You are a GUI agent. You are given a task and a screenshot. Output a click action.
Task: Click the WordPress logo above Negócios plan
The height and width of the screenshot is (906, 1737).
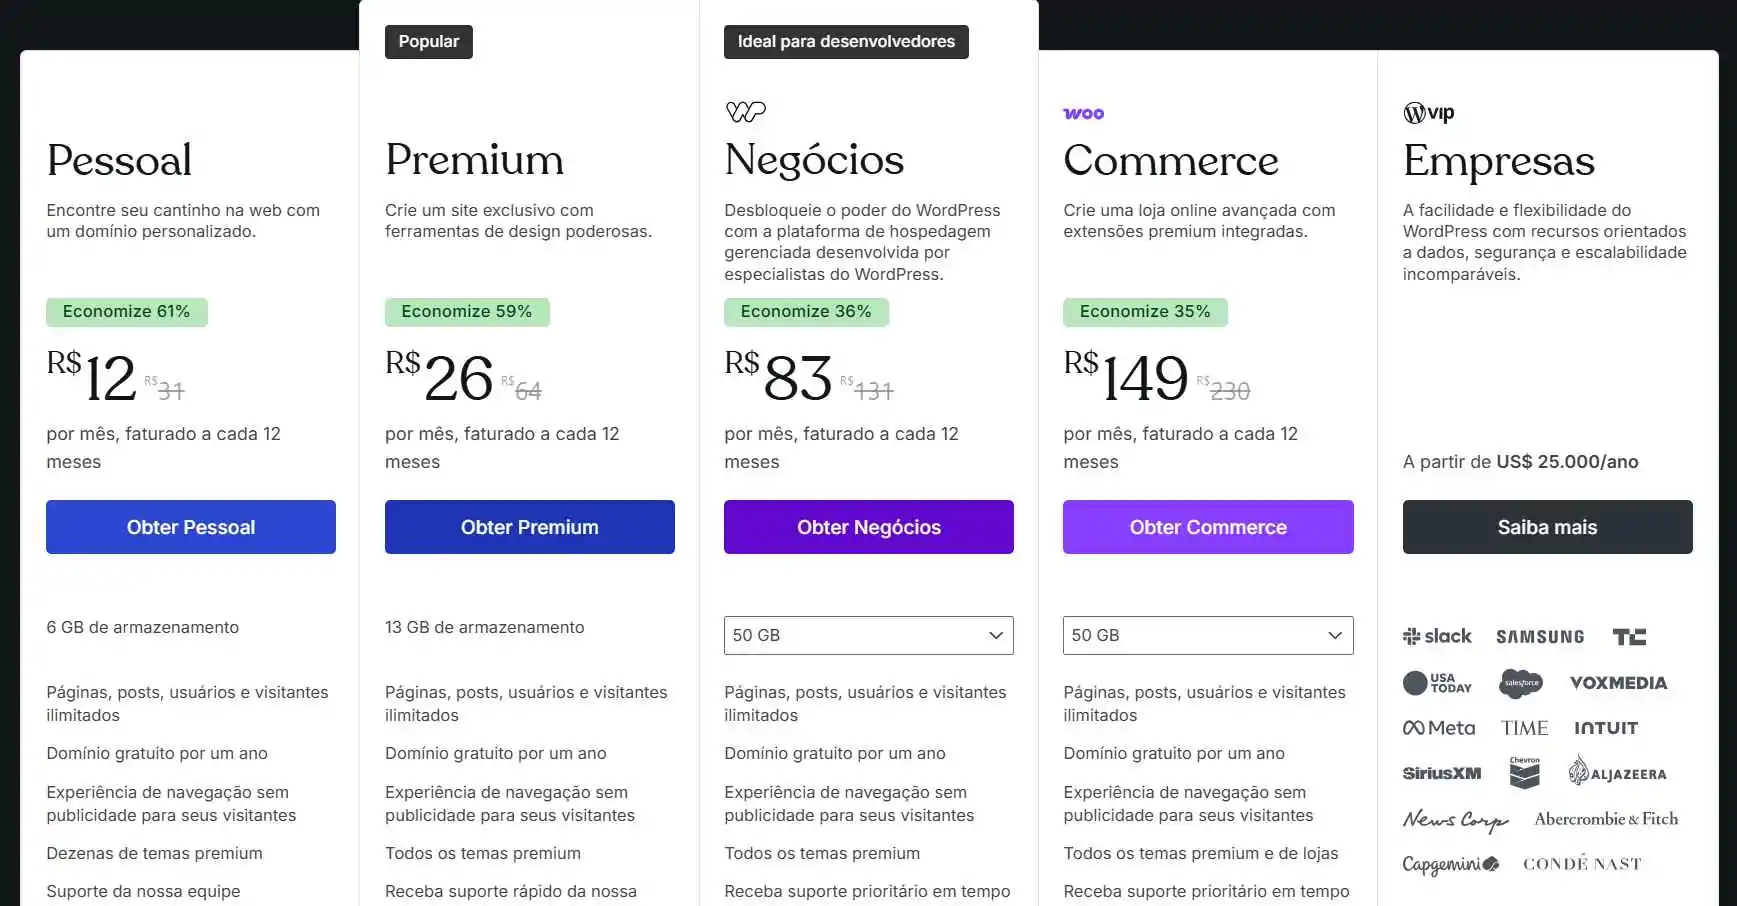745,111
